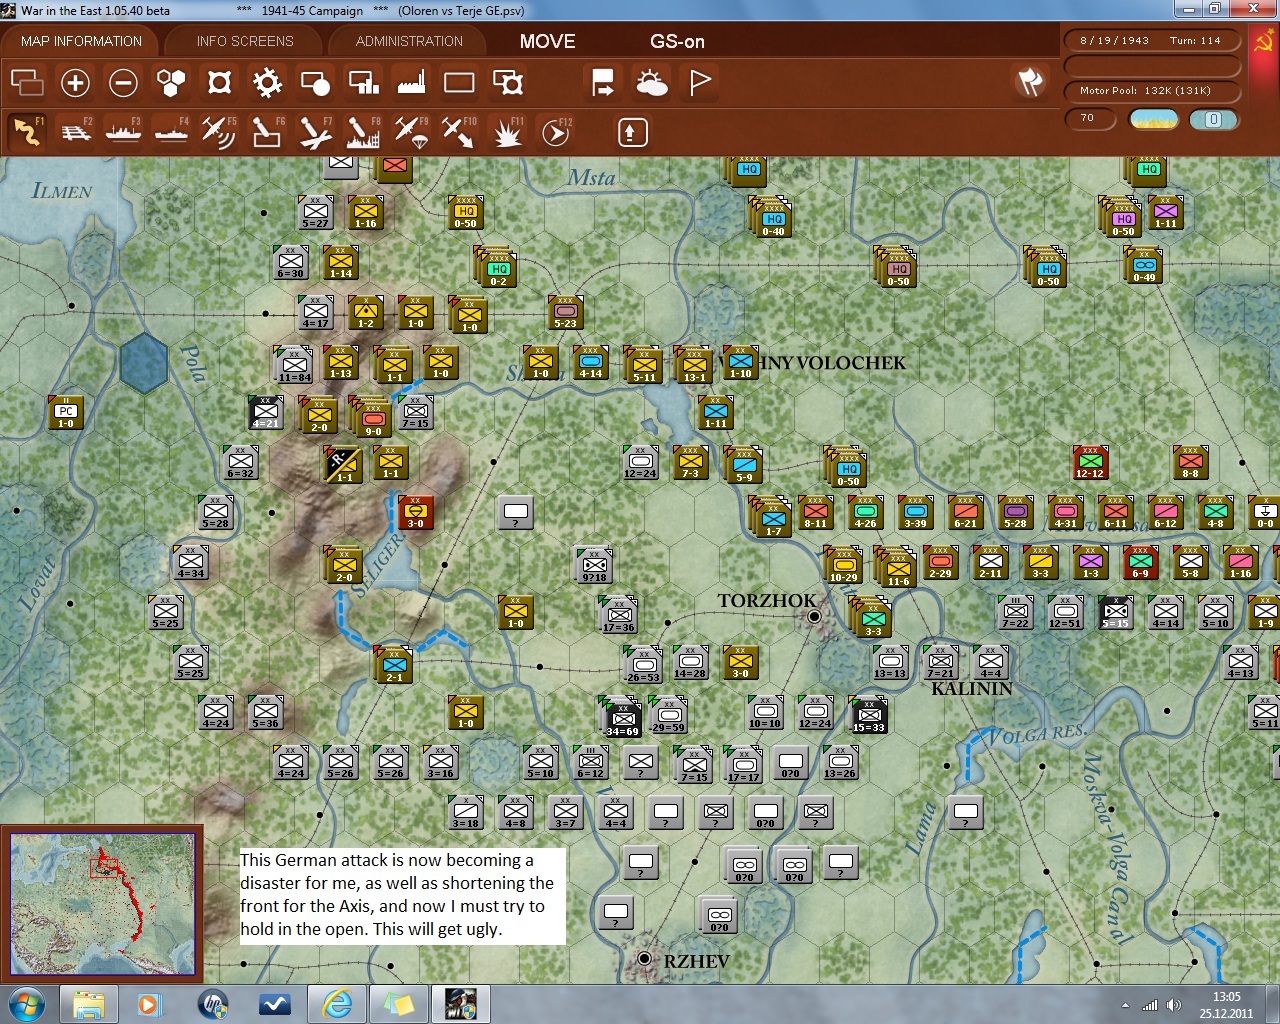Show weather with sun and cloud icon
Screen dimensions: 1280x1024
click(x=652, y=82)
